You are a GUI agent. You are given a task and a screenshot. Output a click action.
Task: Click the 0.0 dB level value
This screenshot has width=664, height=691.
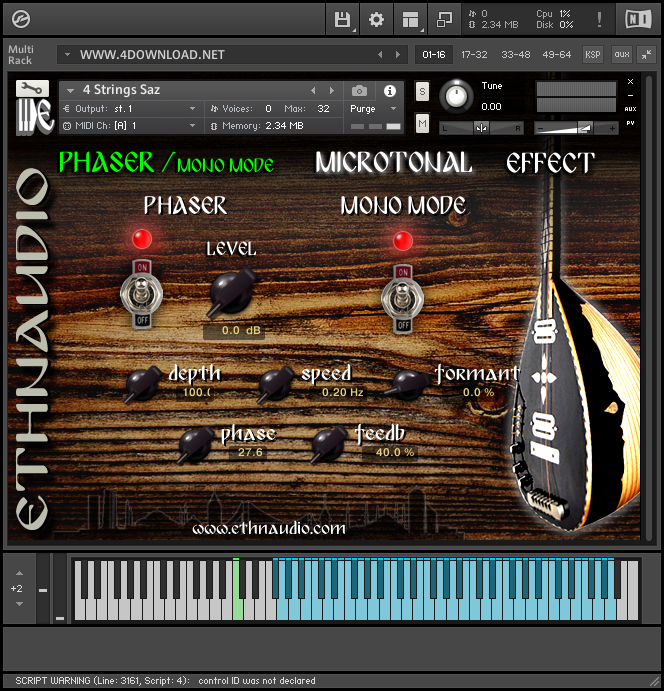[234, 331]
